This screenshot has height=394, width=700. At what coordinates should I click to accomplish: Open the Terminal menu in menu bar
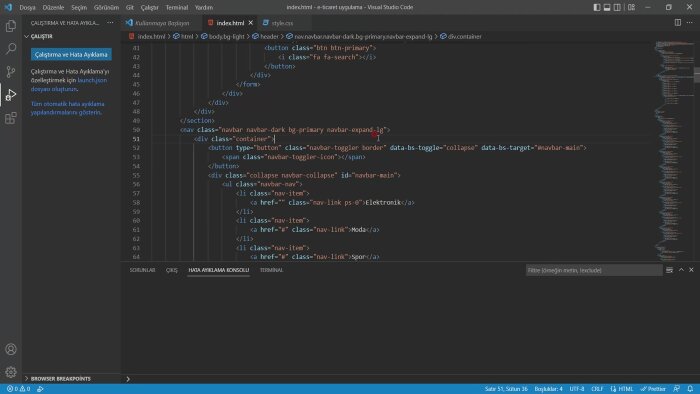click(177, 7)
